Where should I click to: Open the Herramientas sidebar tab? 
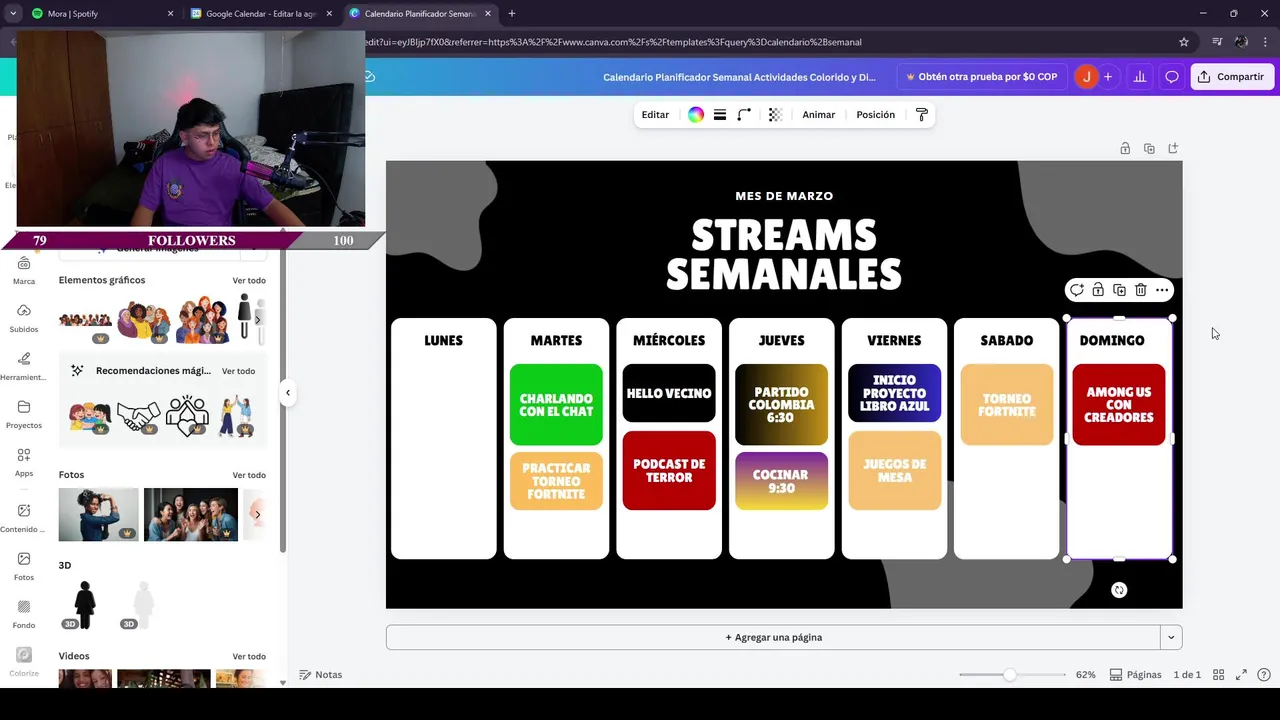[24, 366]
